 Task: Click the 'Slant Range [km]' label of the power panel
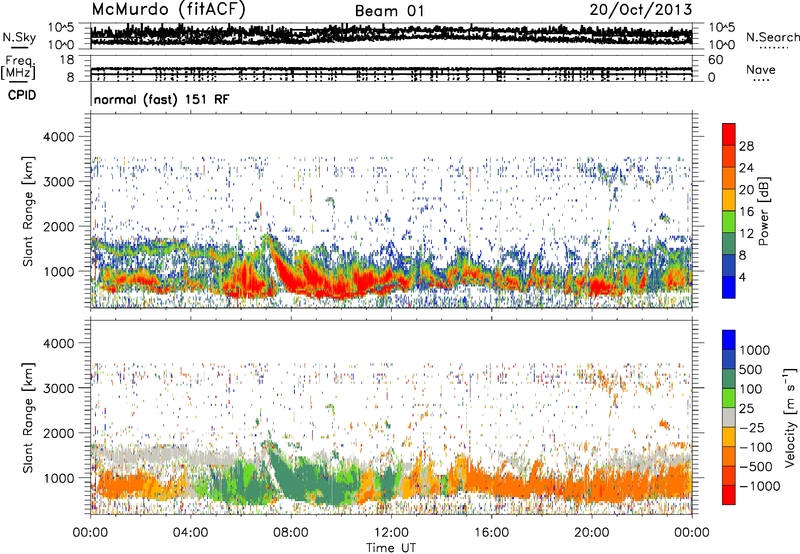pos(28,211)
